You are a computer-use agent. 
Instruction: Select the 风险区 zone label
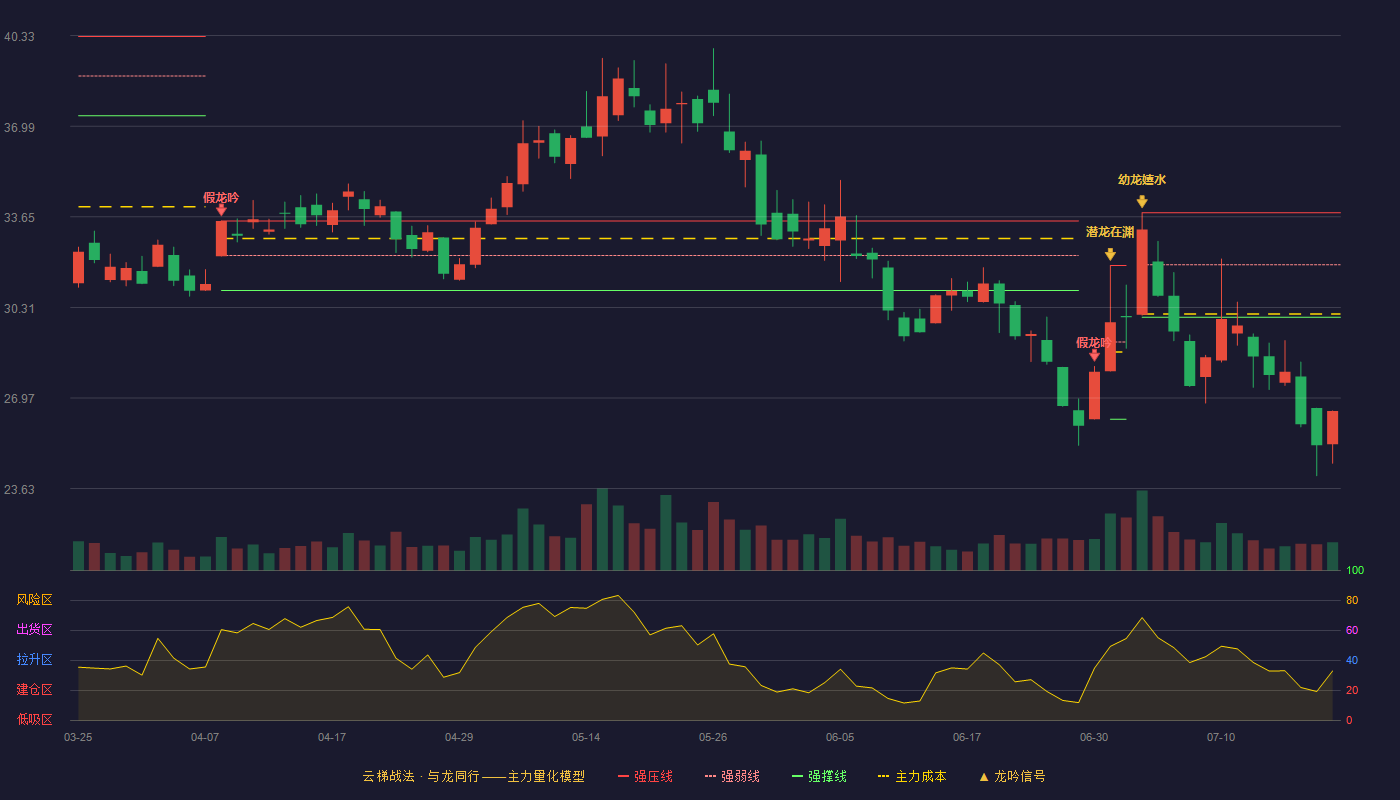[x=34, y=600]
